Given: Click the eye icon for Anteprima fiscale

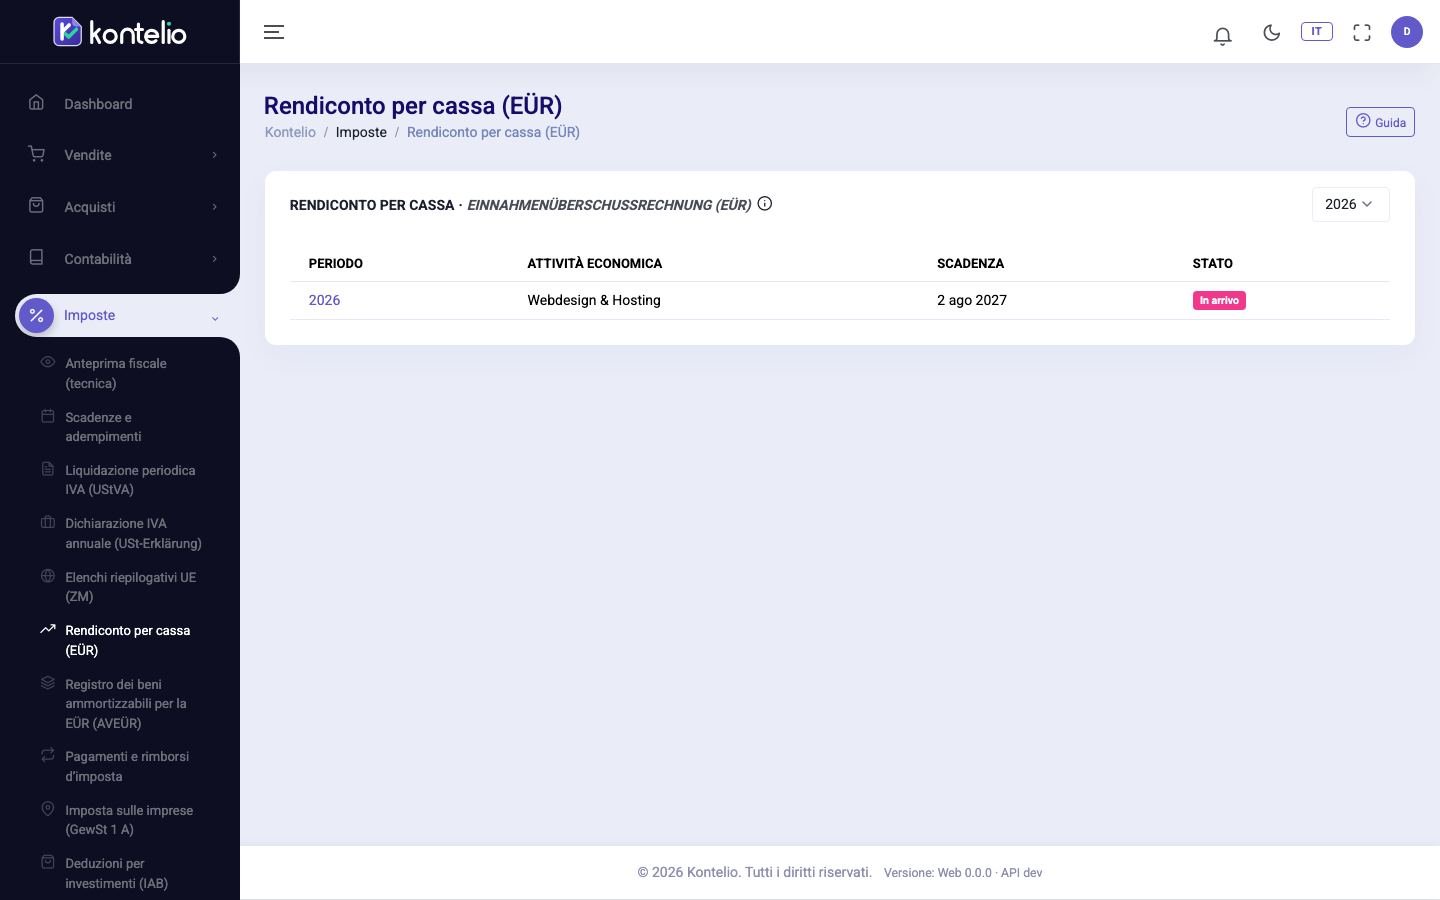Looking at the screenshot, I should [x=47, y=362].
